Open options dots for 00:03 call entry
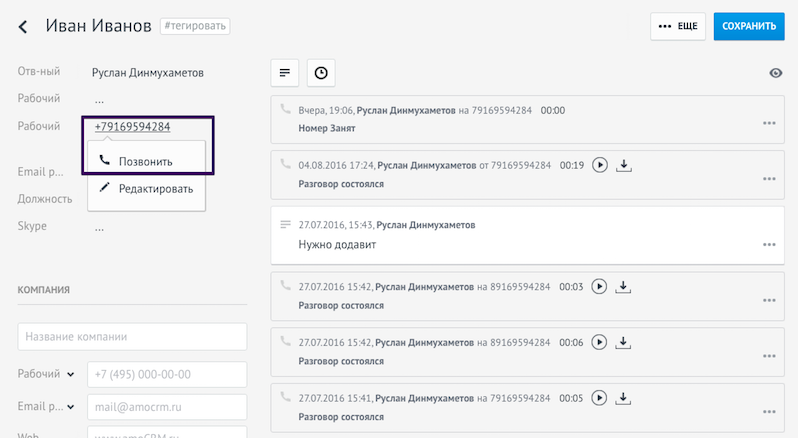This screenshot has height=438, width=798. (769, 300)
